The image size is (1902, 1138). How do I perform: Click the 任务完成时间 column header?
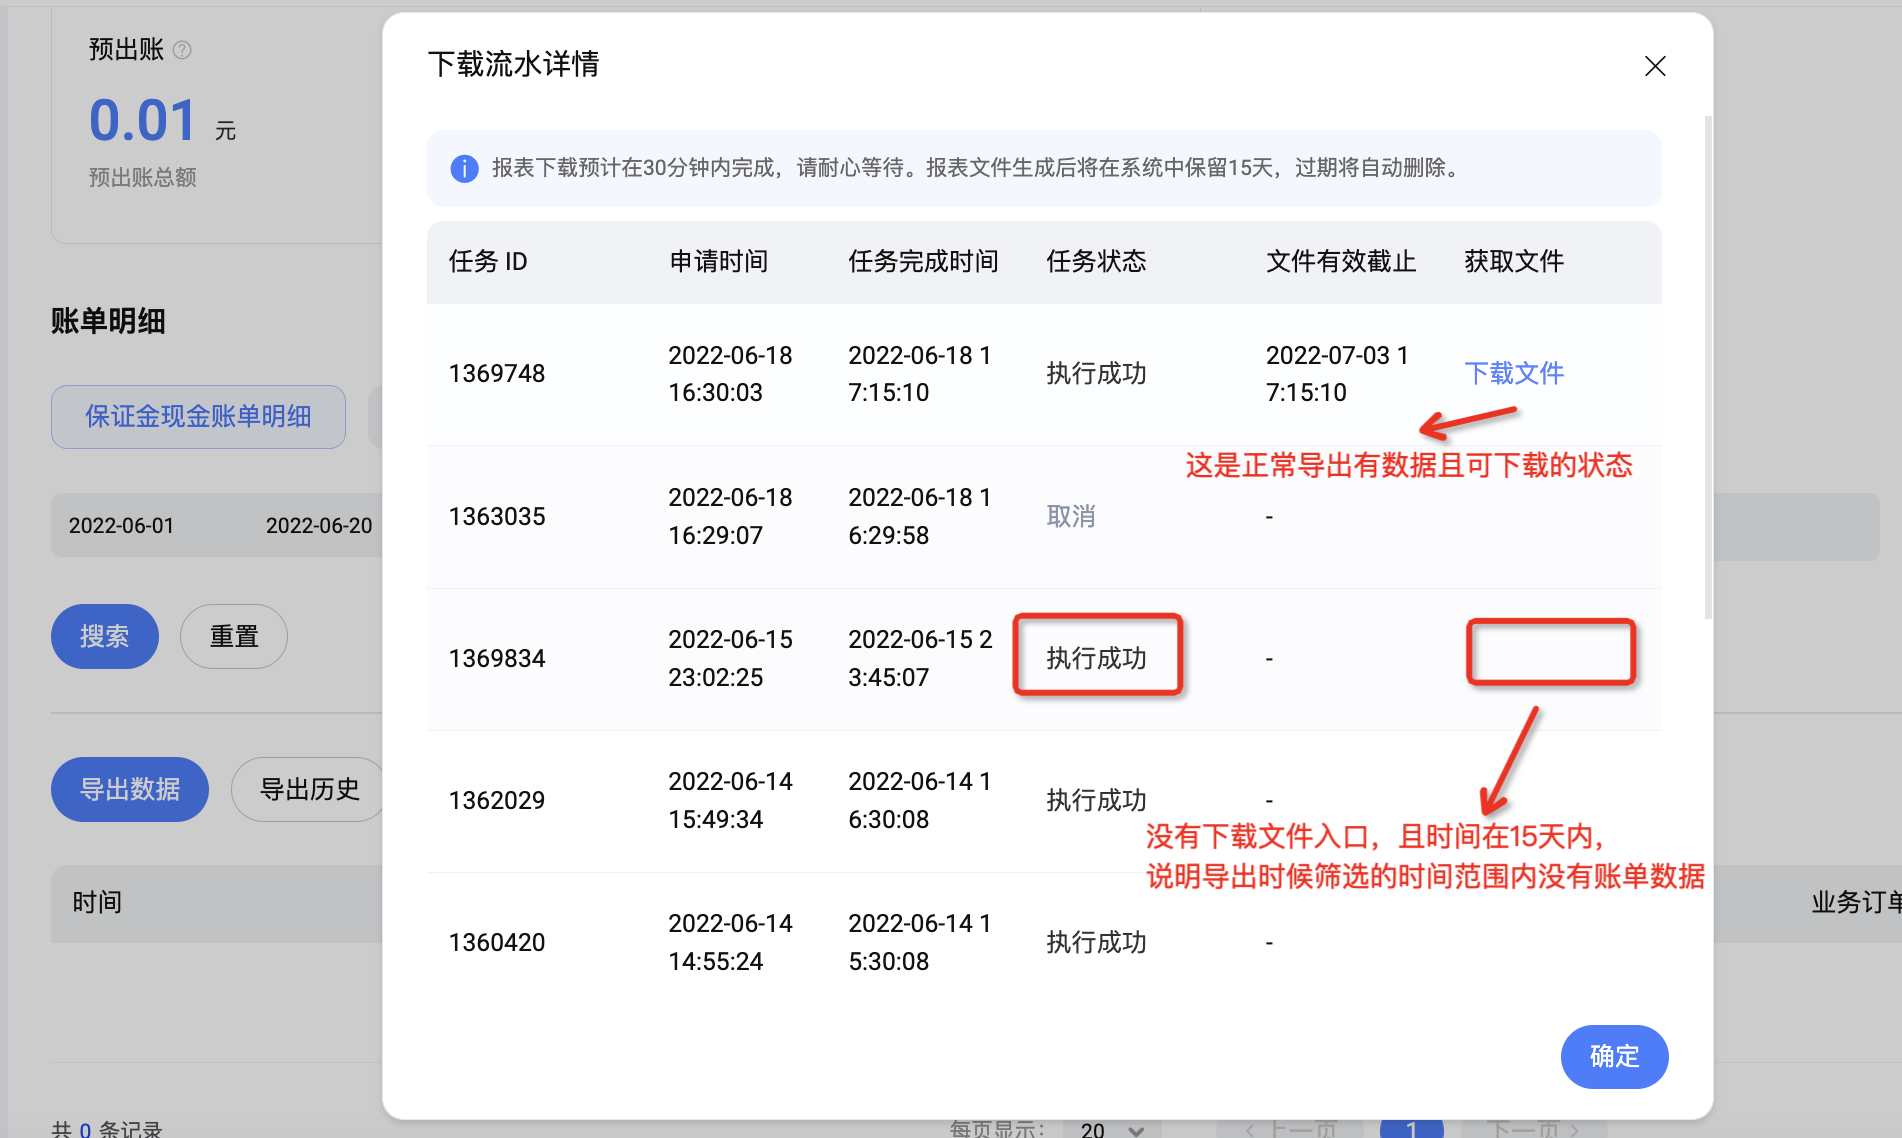[x=923, y=261]
